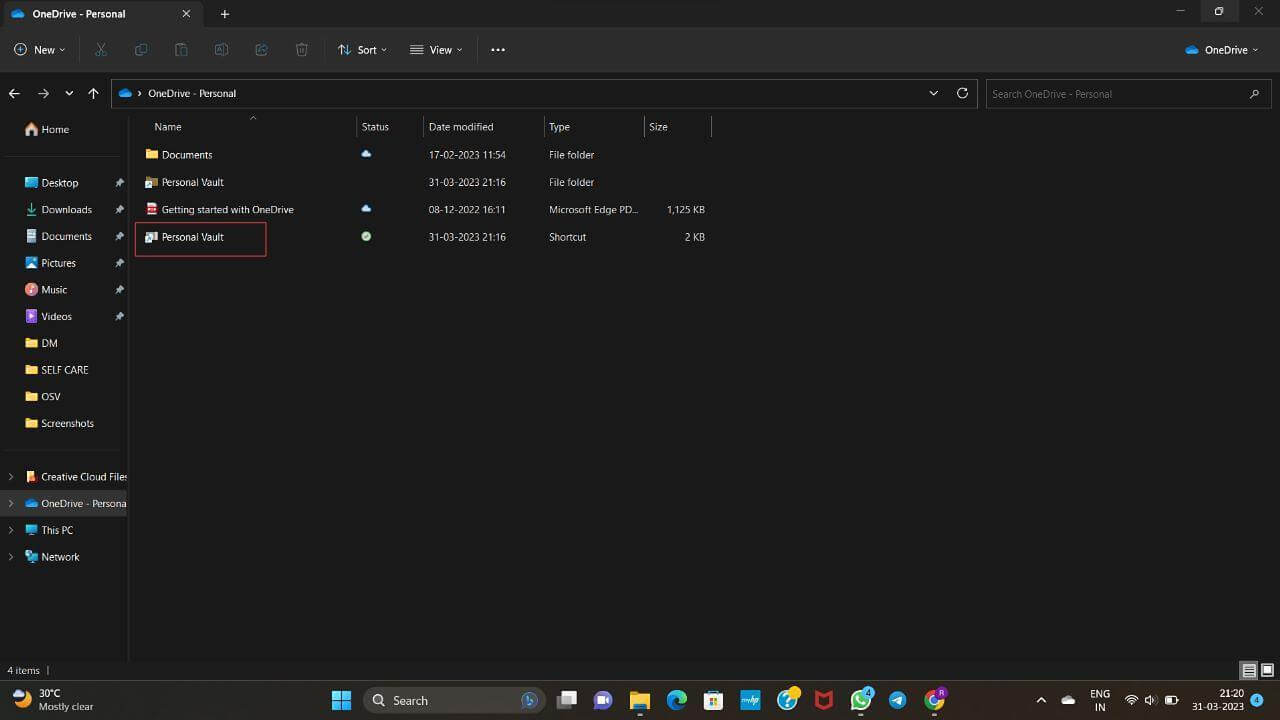Go back with the Back arrow

click(14, 93)
